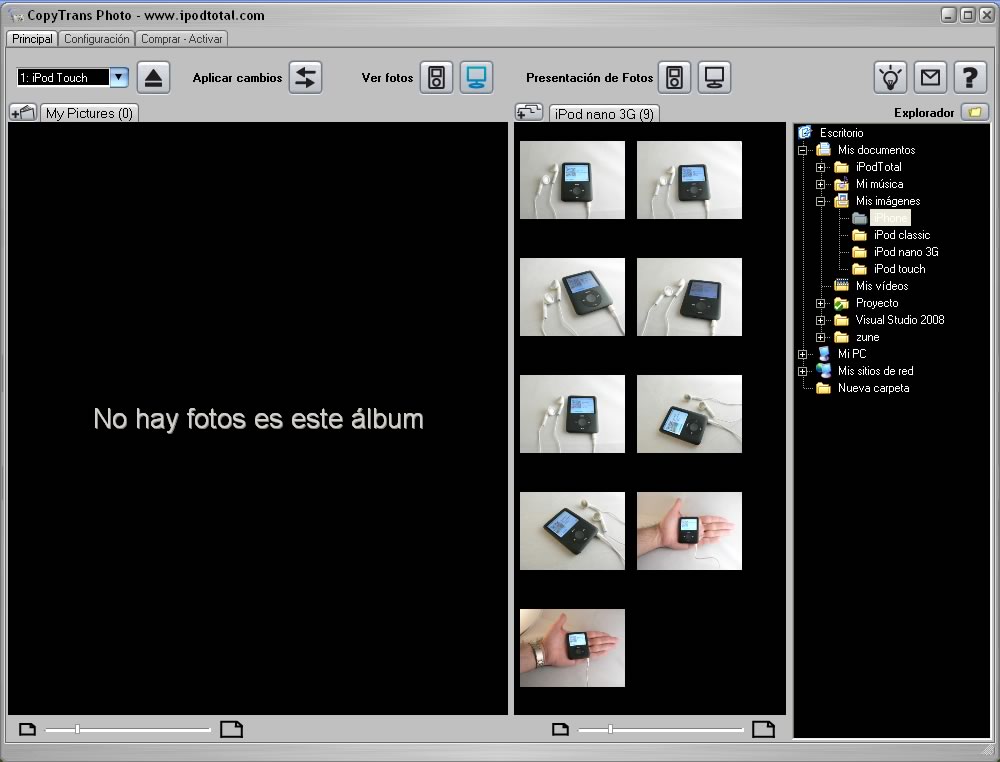Image resolution: width=1000 pixels, height=762 pixels.
Task: Select the Visual Studio 2008 folder
Action: pyautogui.click(x=900, y=319)
